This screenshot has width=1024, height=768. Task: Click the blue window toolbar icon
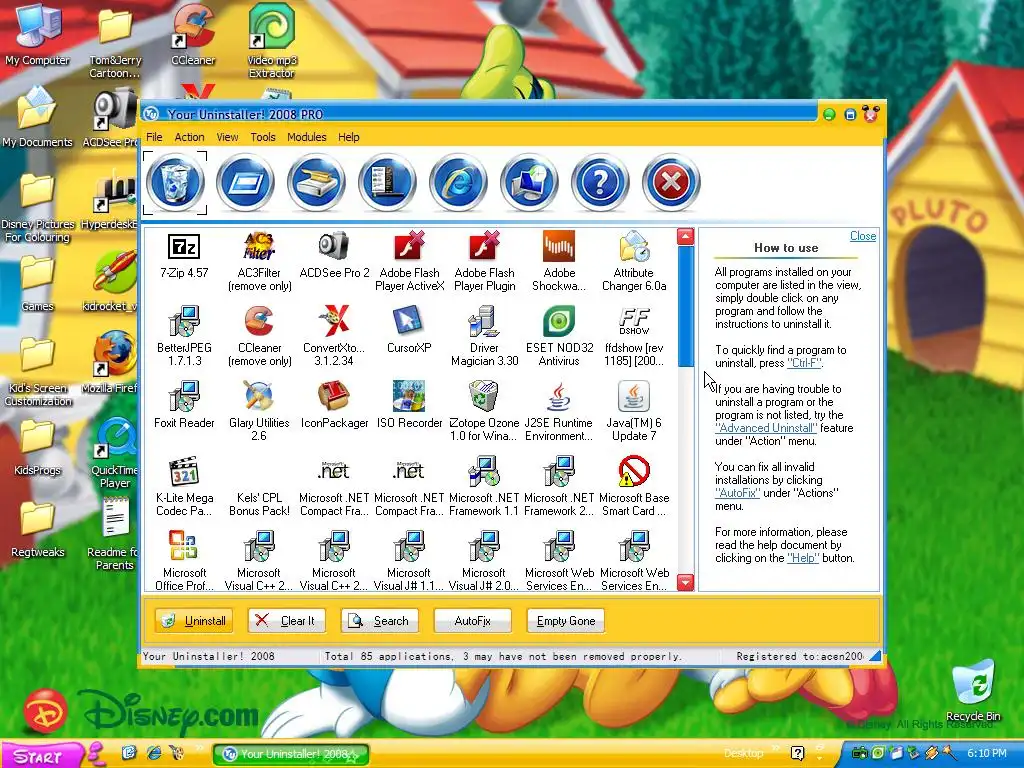pyautogui.click(x=246, y=182)
